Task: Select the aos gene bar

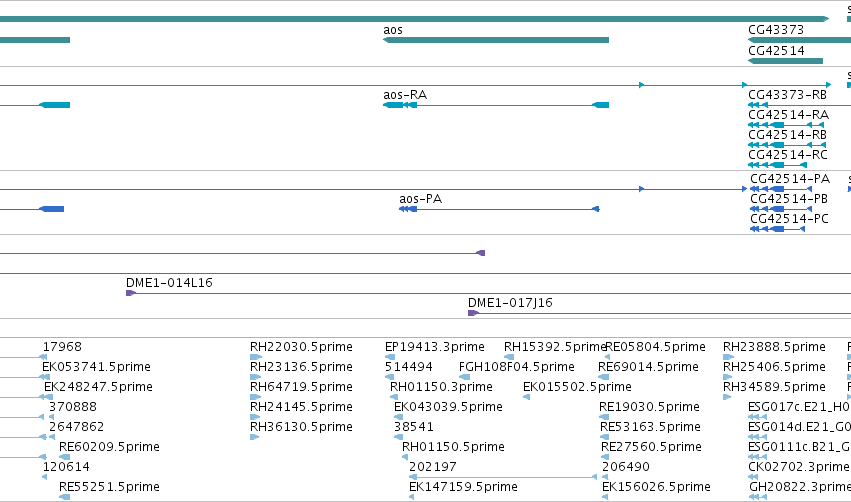Action: [x=496, y=40]
